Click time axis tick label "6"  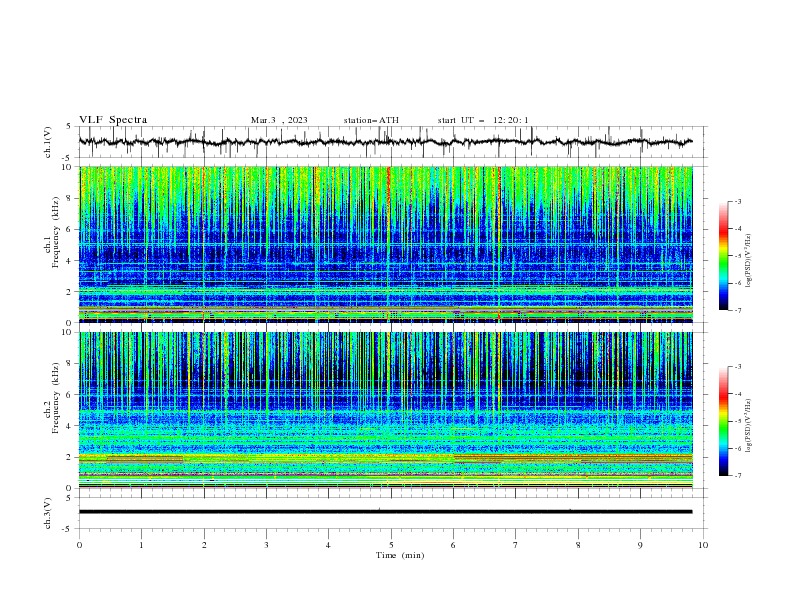pyautogui.click(x=453, y=545)
